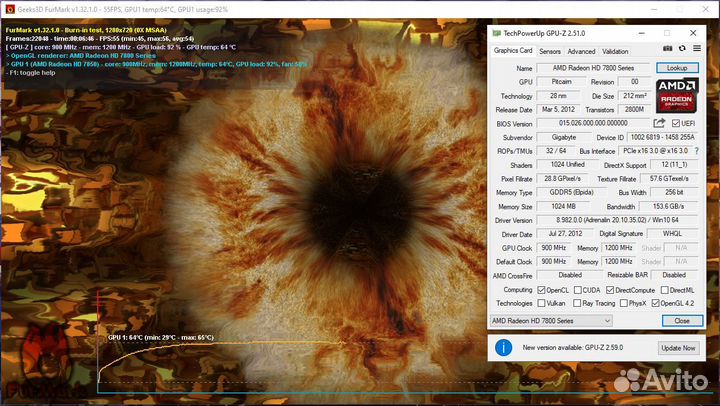Toggle the OpenCL checkbox
This screenshot has height=406, width=720.
tap(541, 290)
